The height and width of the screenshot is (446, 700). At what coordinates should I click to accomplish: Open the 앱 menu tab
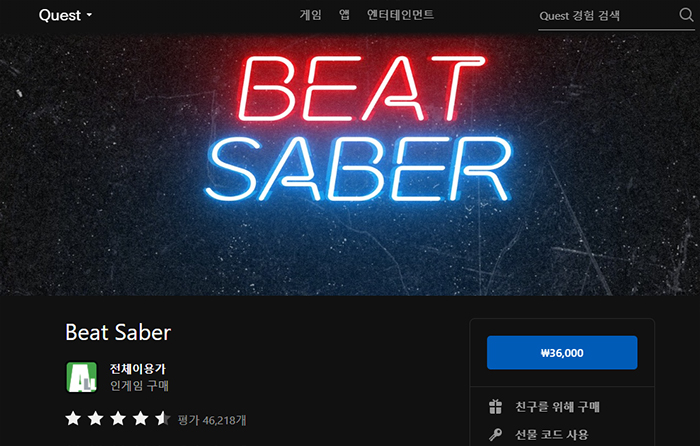coord(344,15)
